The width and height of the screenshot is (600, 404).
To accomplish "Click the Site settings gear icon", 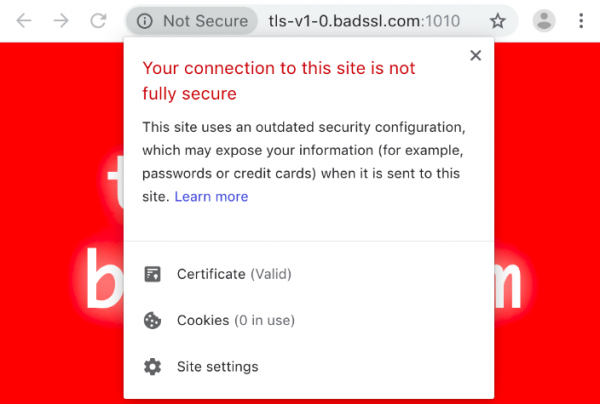I will coord(153,367).
